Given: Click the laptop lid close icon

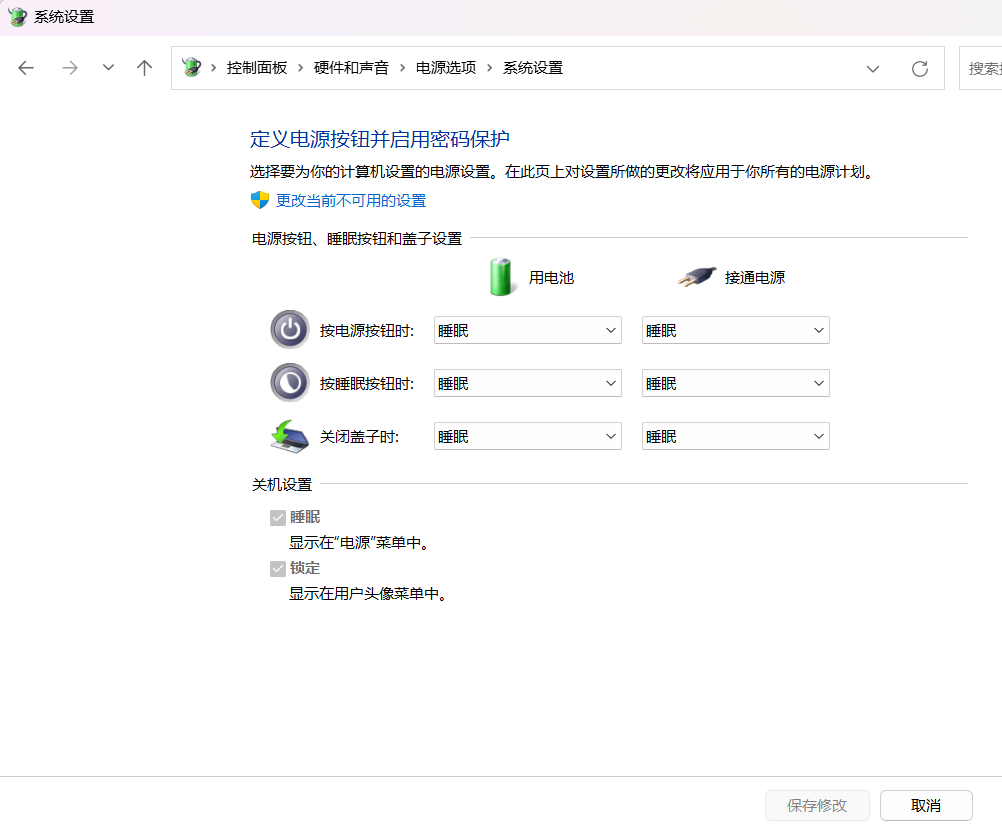Looking at the screenshot, I should point(289,436).
